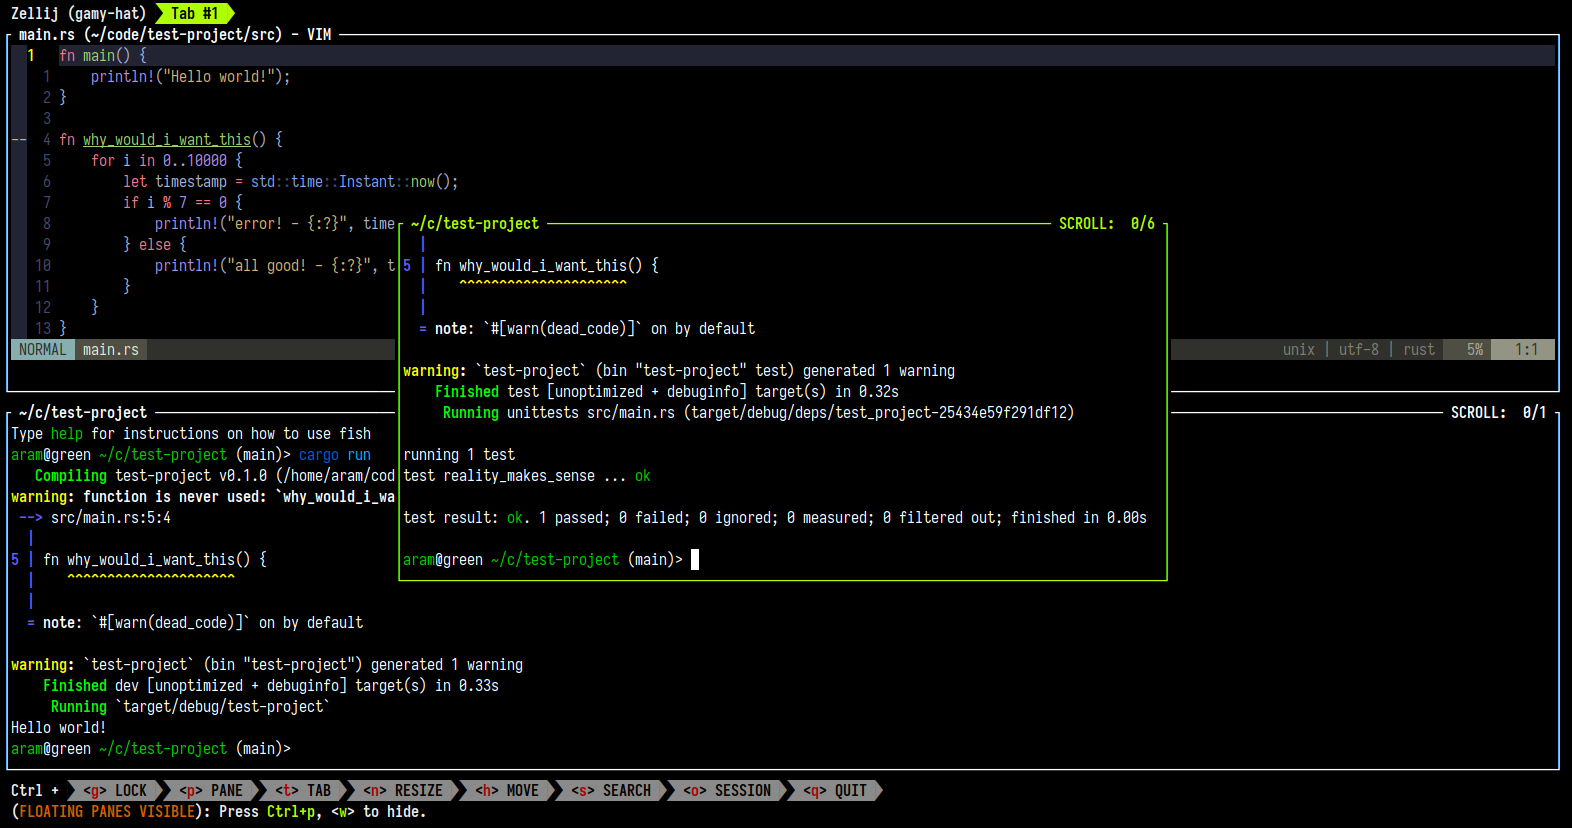Click the utf-8 encoding indicator
This screenshot has height=828, width=1572.
[1359, 349]
